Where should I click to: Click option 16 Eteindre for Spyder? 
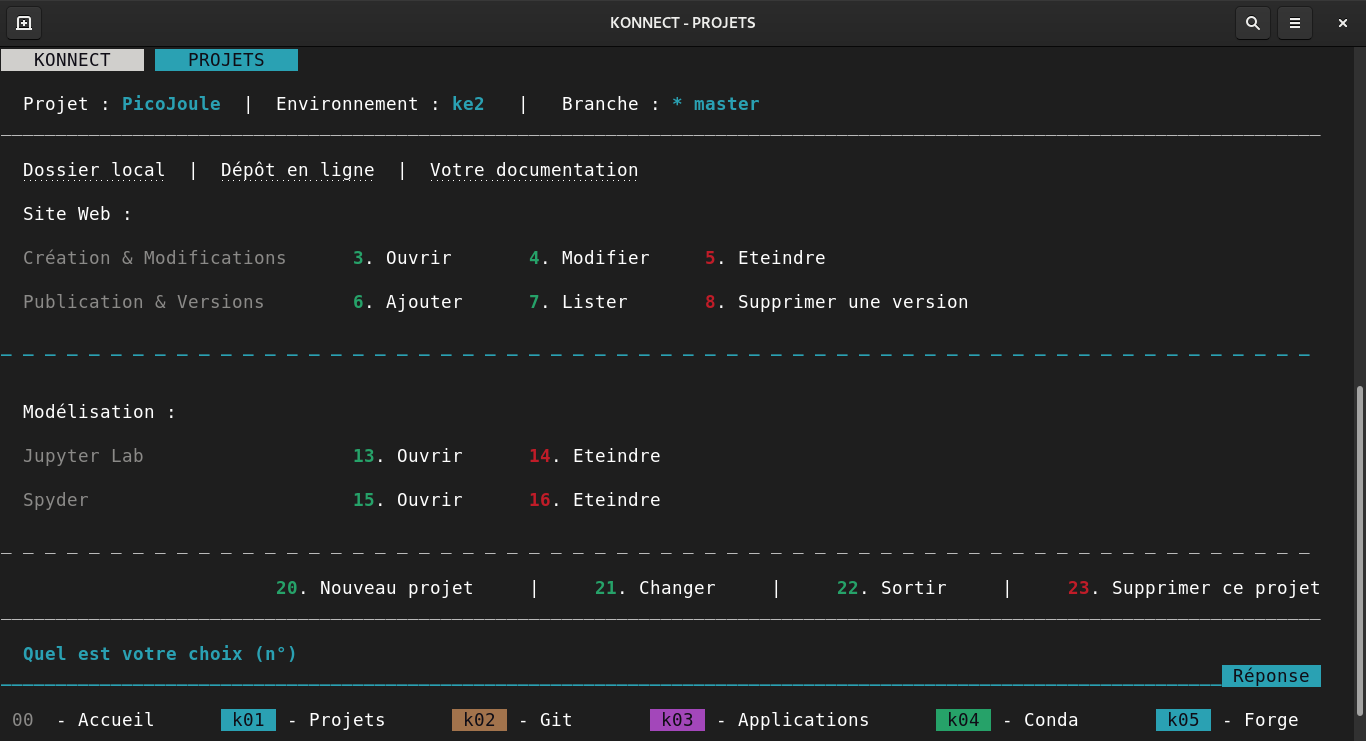pyautogui.click(x=595, y=500)
